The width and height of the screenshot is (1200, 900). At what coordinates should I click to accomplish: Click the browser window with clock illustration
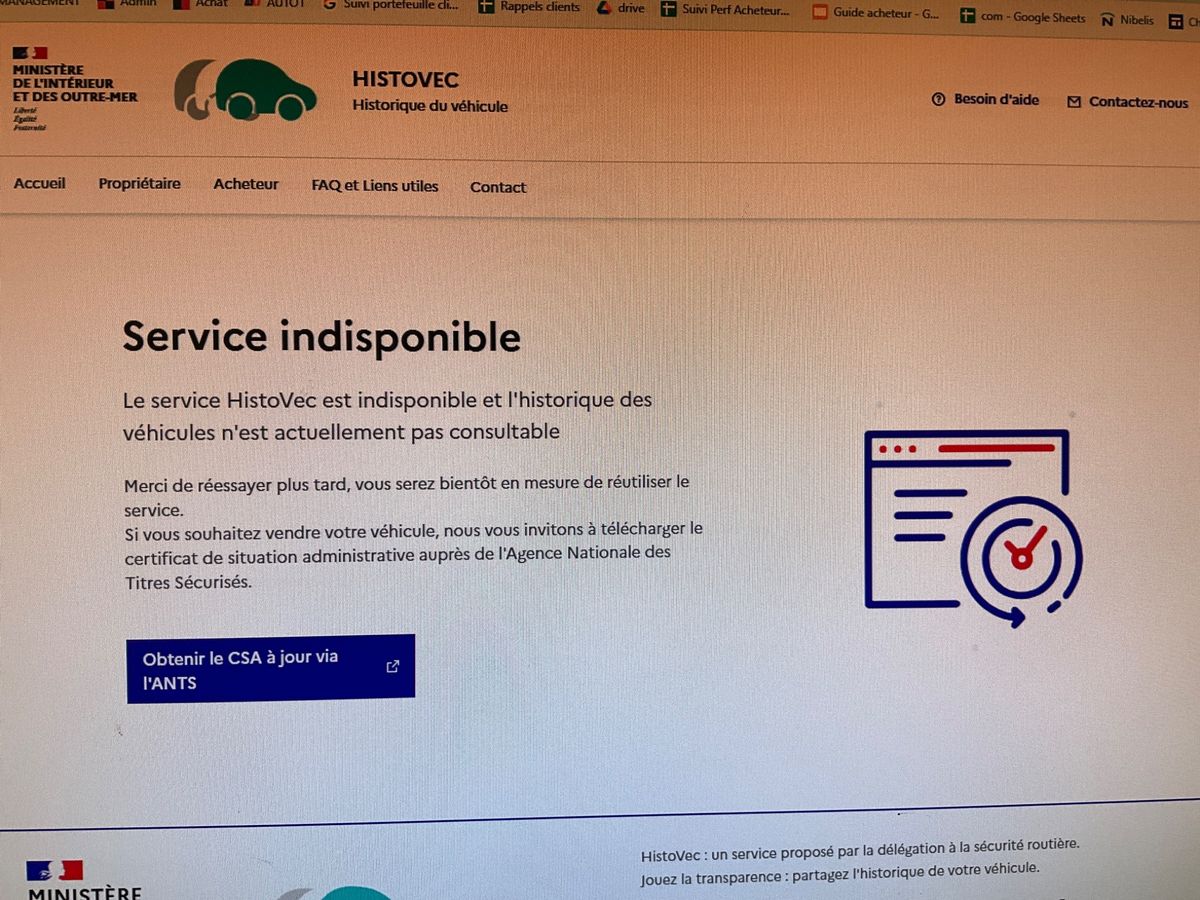pyautogui.click(x=972, y=528)
